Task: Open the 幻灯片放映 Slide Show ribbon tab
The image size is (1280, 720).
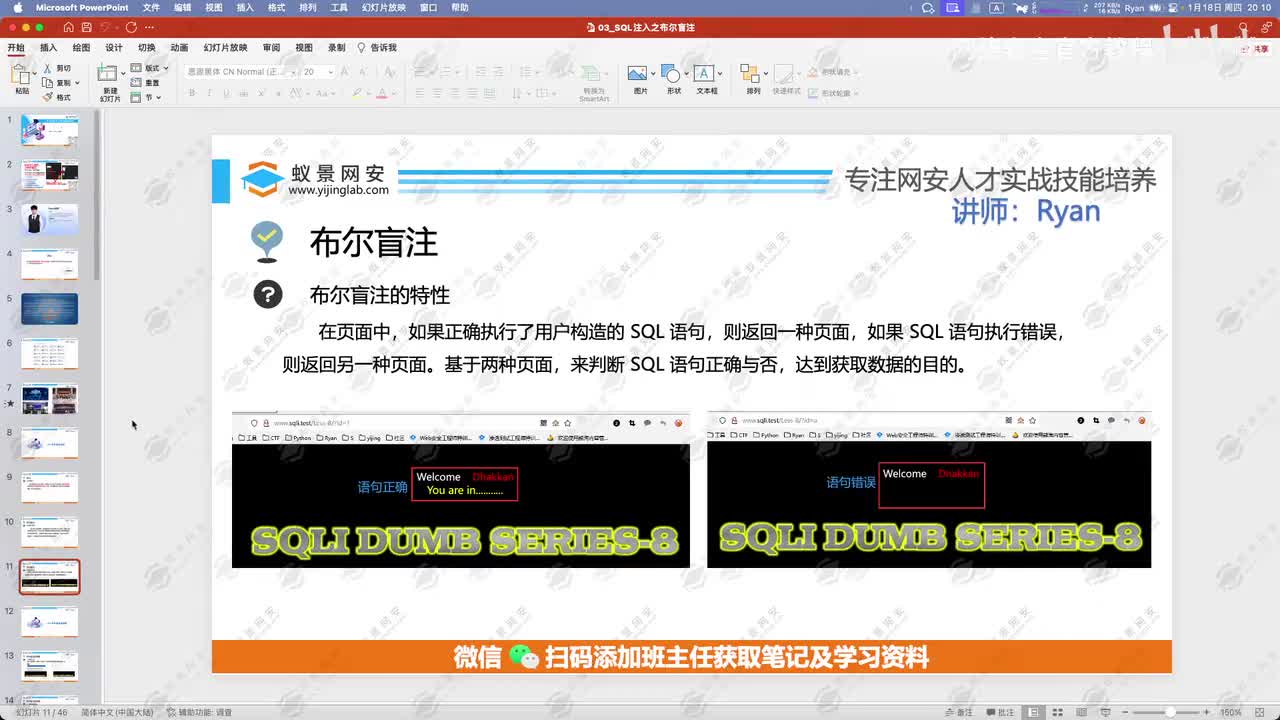Action: tap(225, 47)
